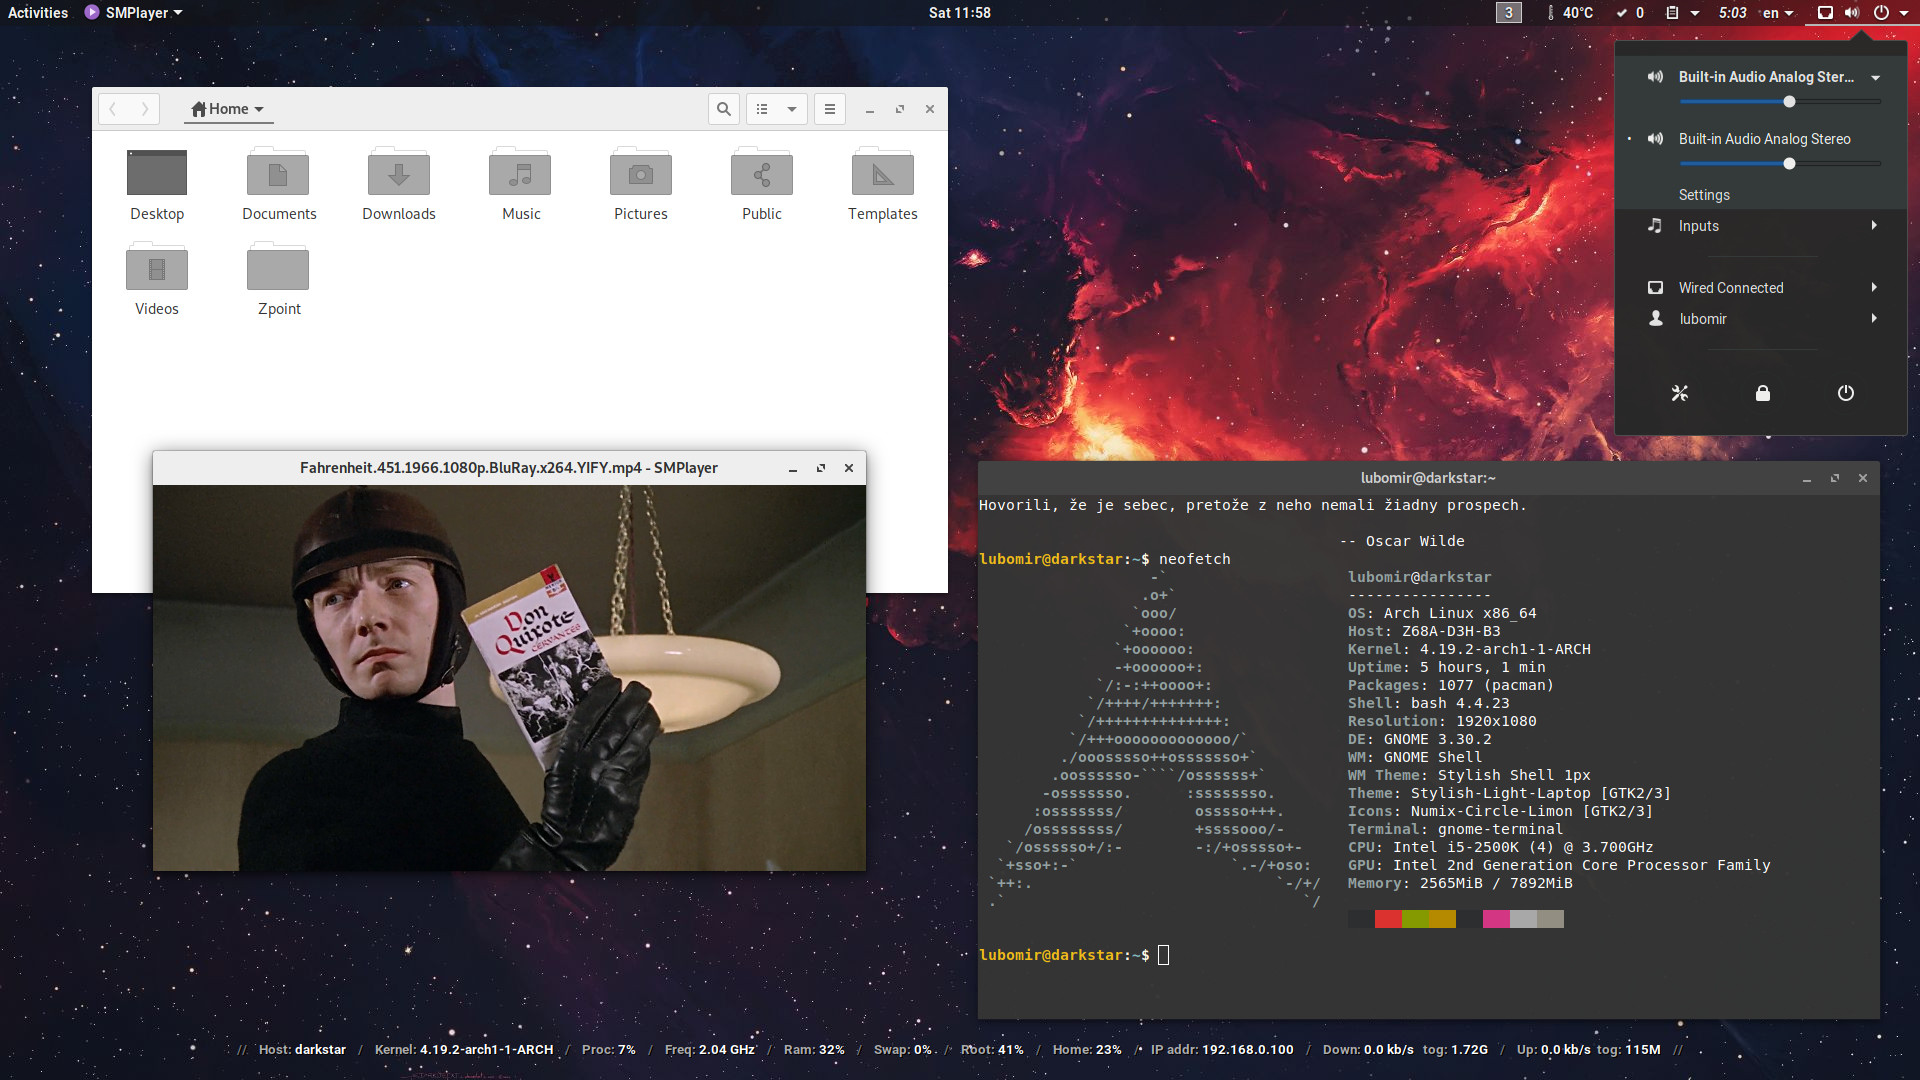Open the en keyboard layout dropdown
The height and width of the screenshot is (1080, 1920).
pyautogui.click(x=1778, y=13)
